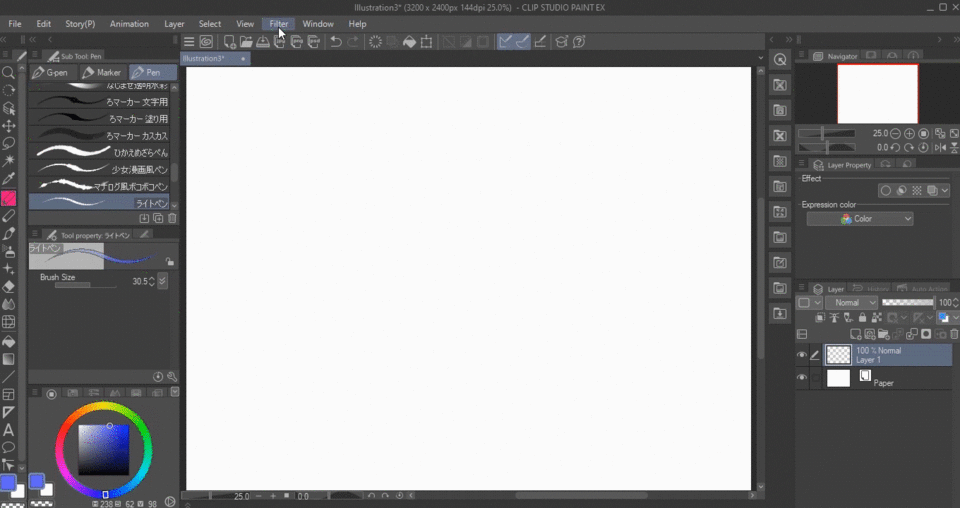Create a new raster layer

coord(855,334)
